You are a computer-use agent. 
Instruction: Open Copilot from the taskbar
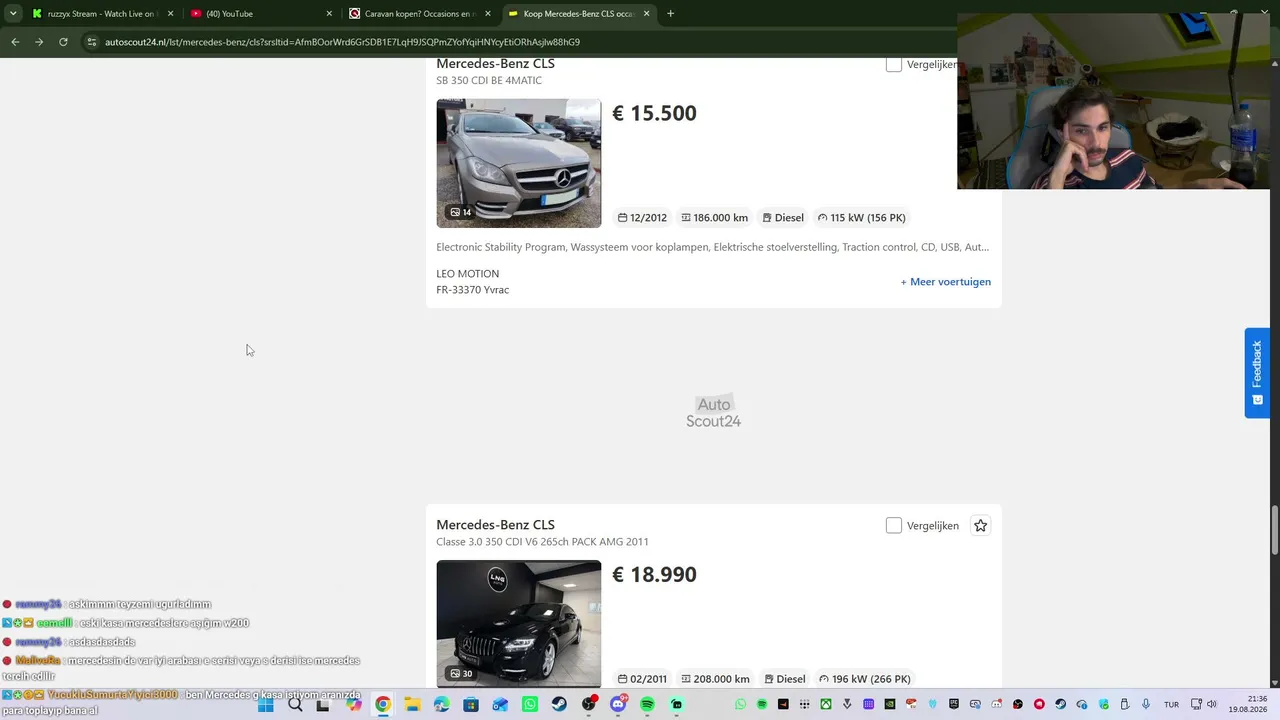click(x=353, y=705)
